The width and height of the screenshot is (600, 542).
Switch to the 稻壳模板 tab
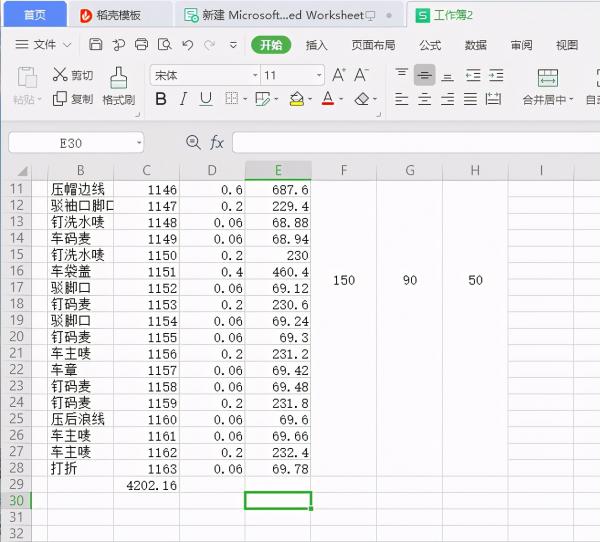tap(119, 15)
